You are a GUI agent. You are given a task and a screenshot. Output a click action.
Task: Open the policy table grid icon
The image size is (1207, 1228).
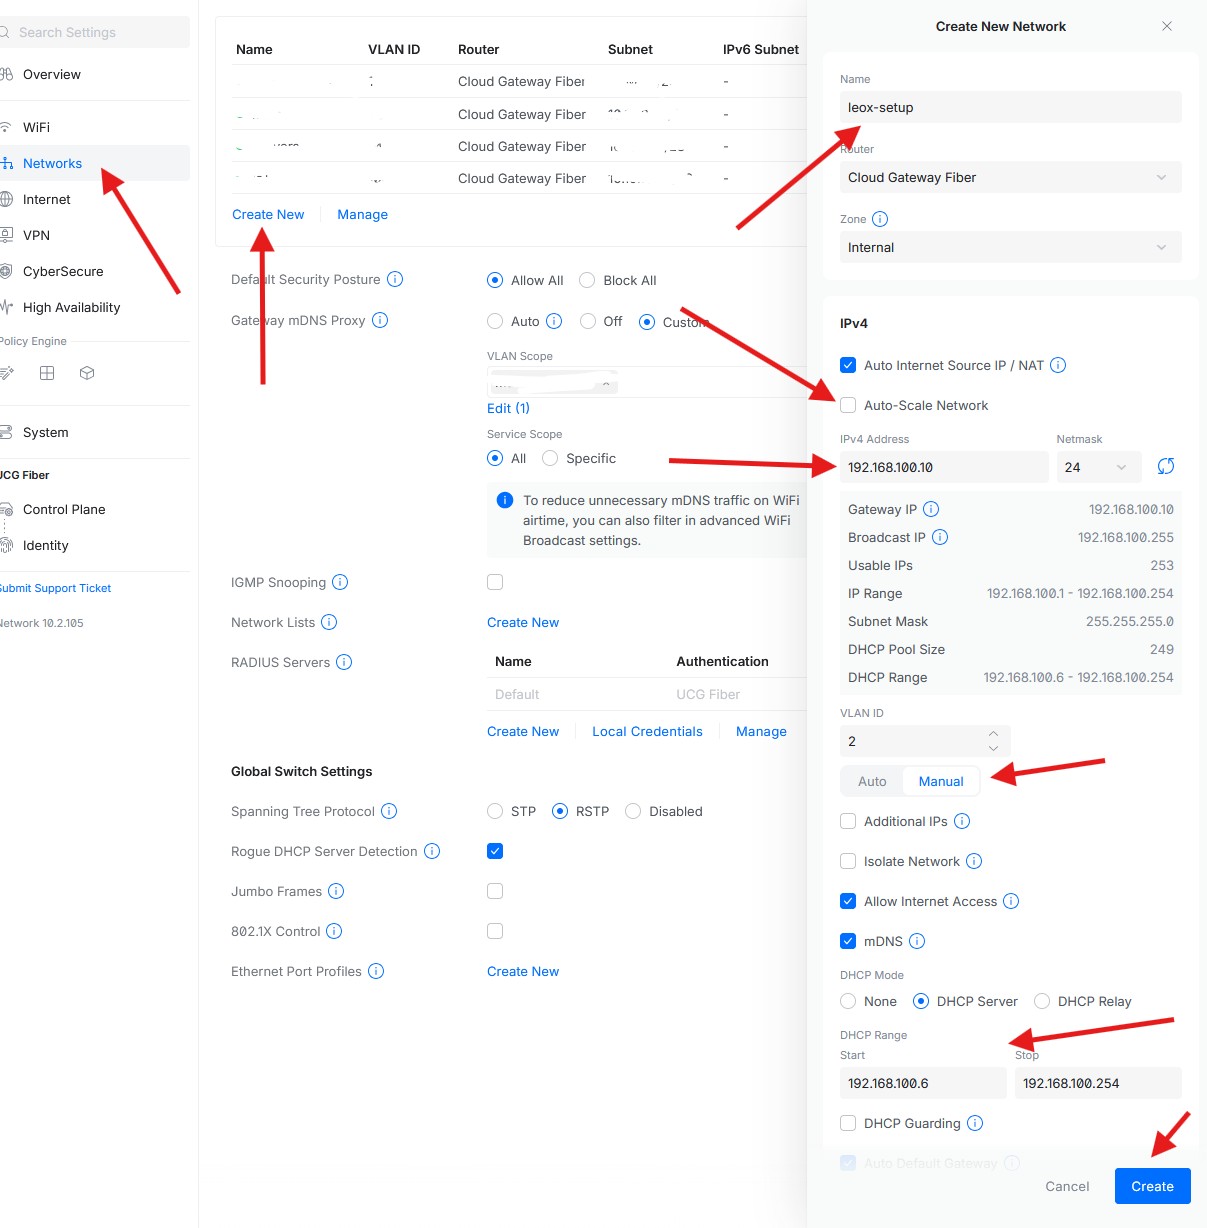47,373
